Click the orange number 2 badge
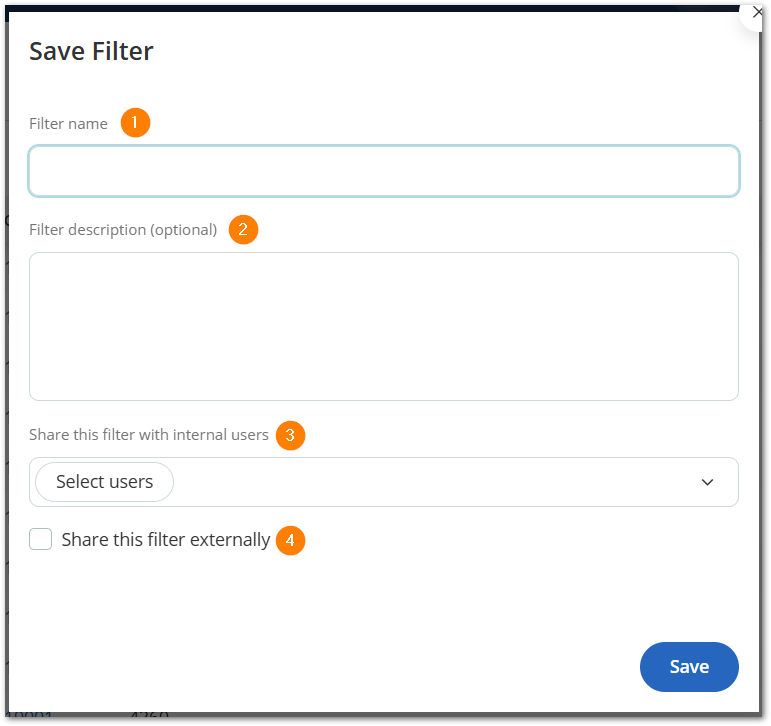The height and width of the screenshot is (726, 771). [x=243, y=229]
